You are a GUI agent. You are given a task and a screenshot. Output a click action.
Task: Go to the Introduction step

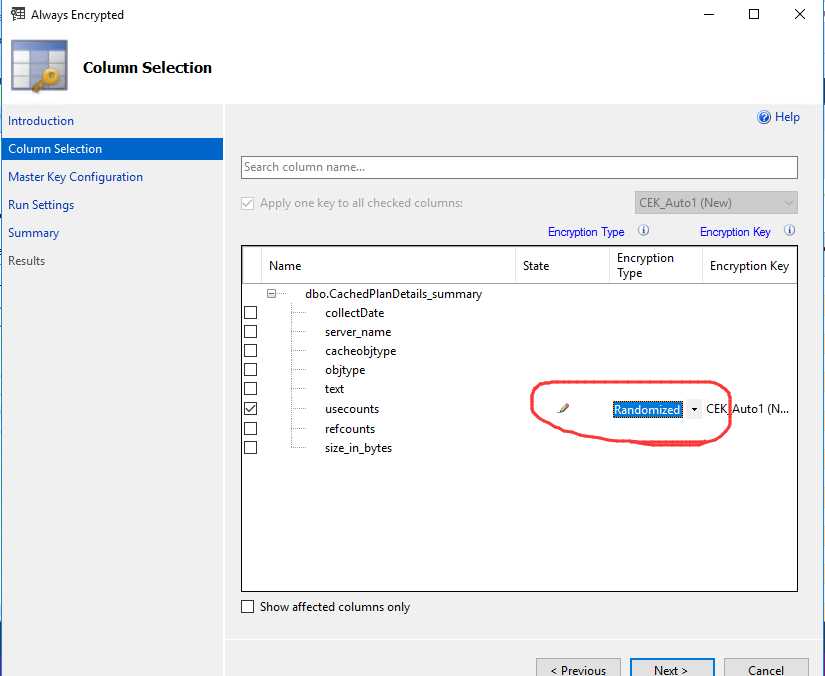[x=41, y=120]
